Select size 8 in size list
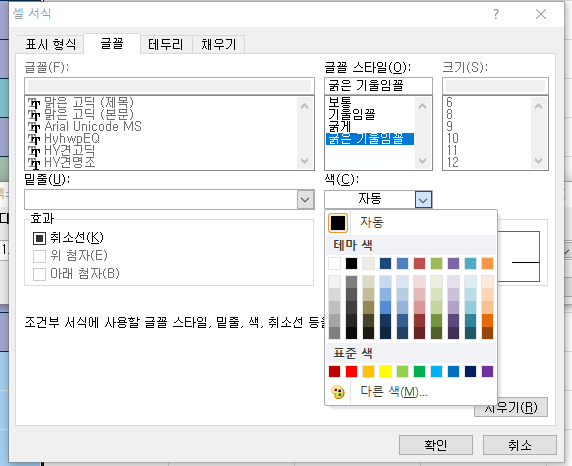This screenshot has width=572, height=466. (x=449, y=114)
